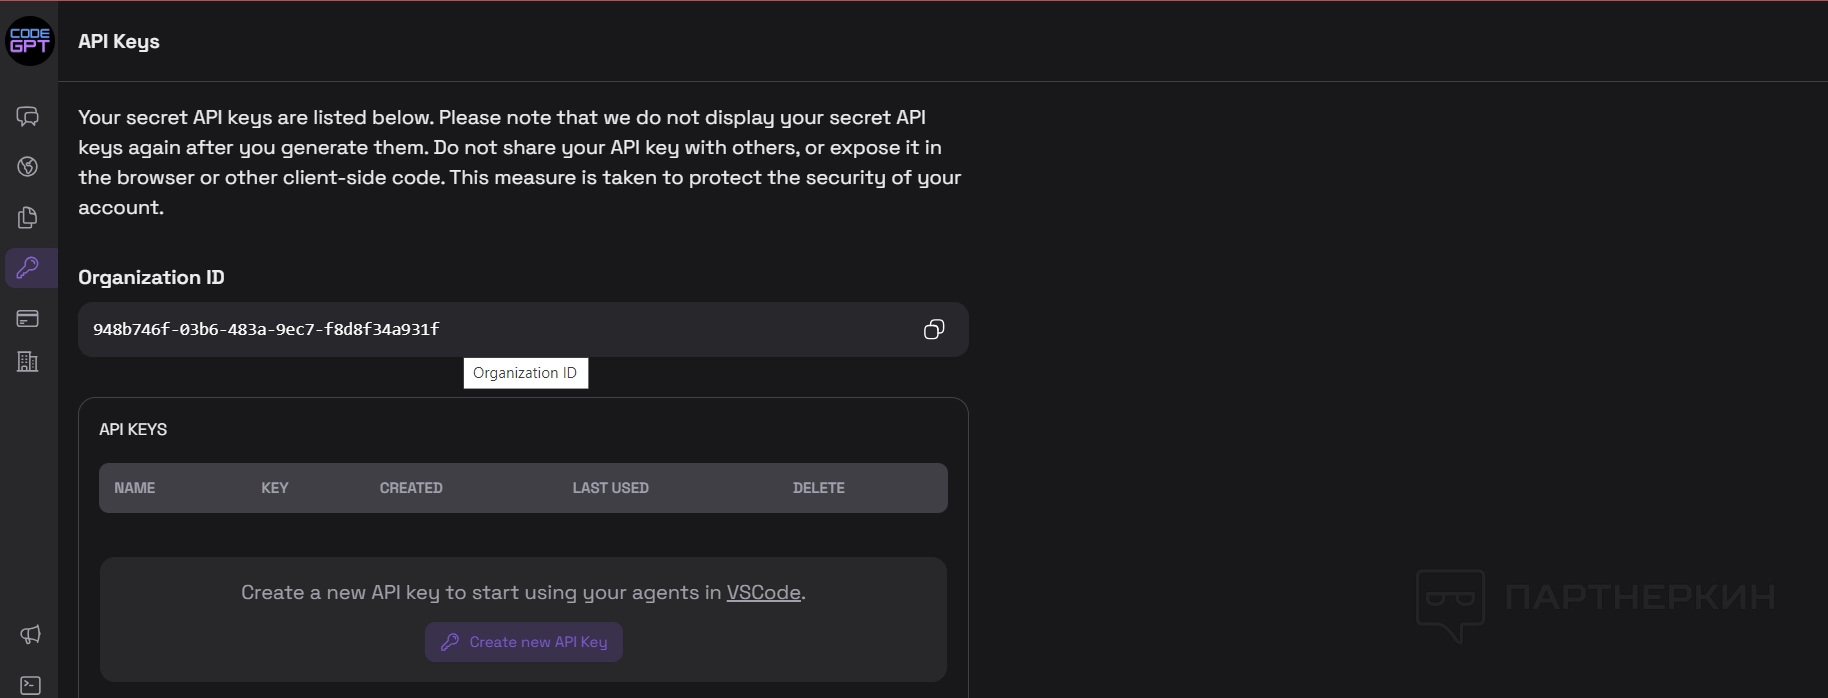Image resolution: width=1828 pixels, height=698 pixels.
Task: Open the globe marketplace icon in sidebar
Action: (28, 166)
